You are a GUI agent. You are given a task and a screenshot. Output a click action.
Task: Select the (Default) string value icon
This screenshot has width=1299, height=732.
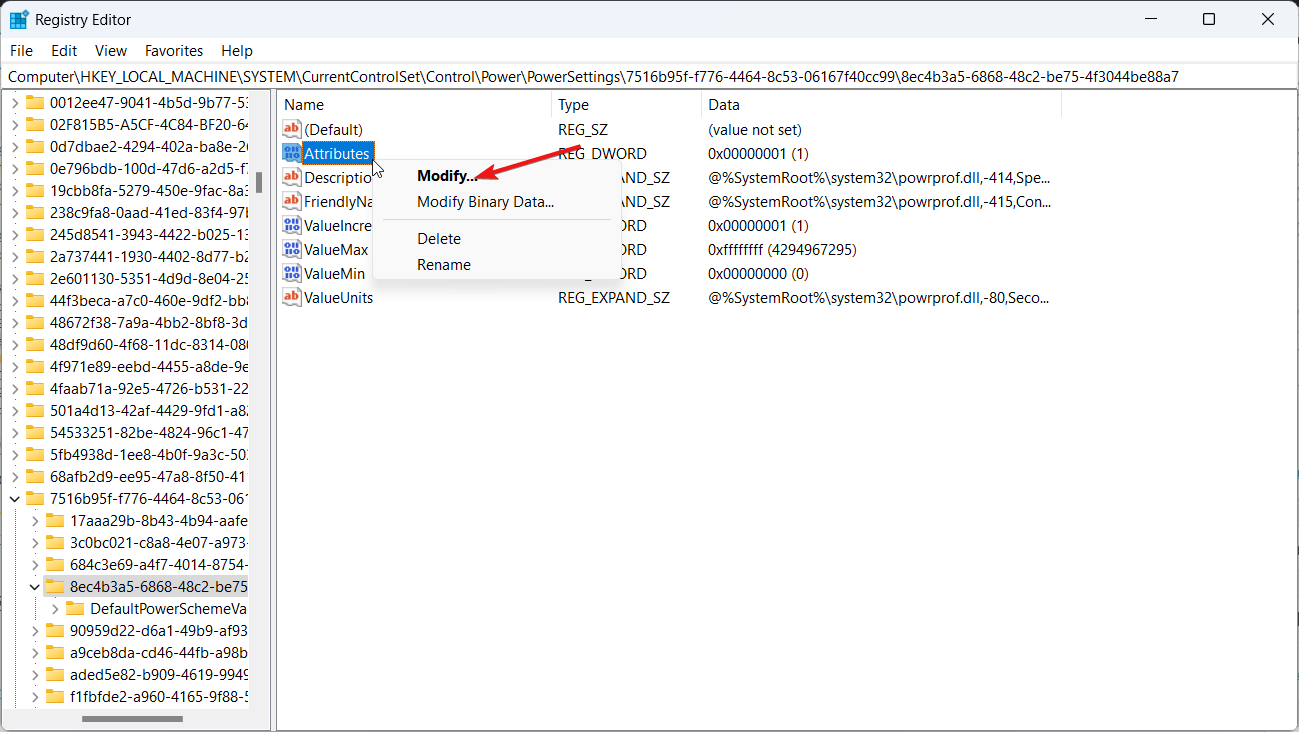pyautogui.click(x=292, y=129)
